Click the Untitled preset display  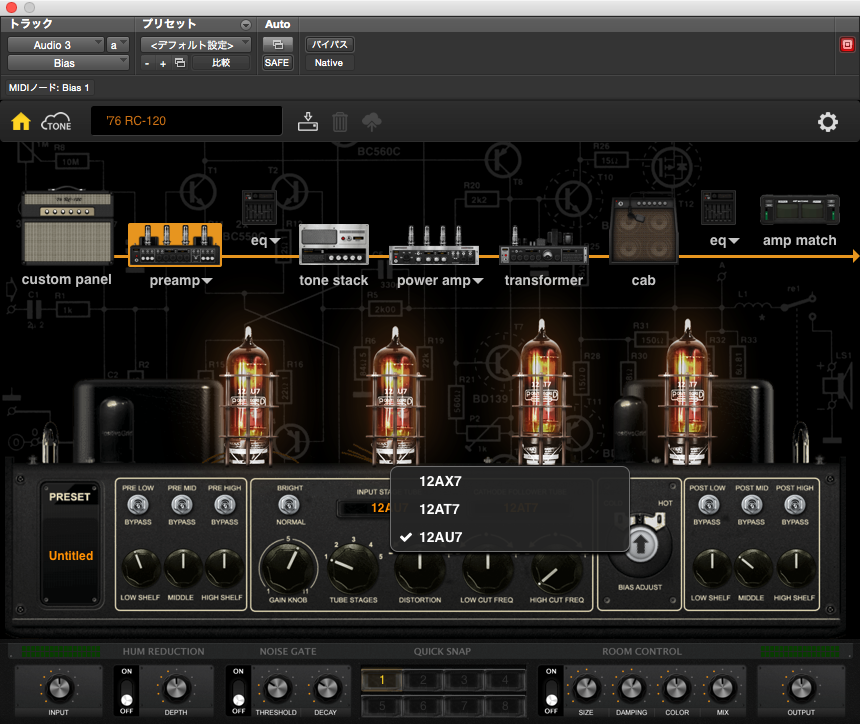click(71, 556)
